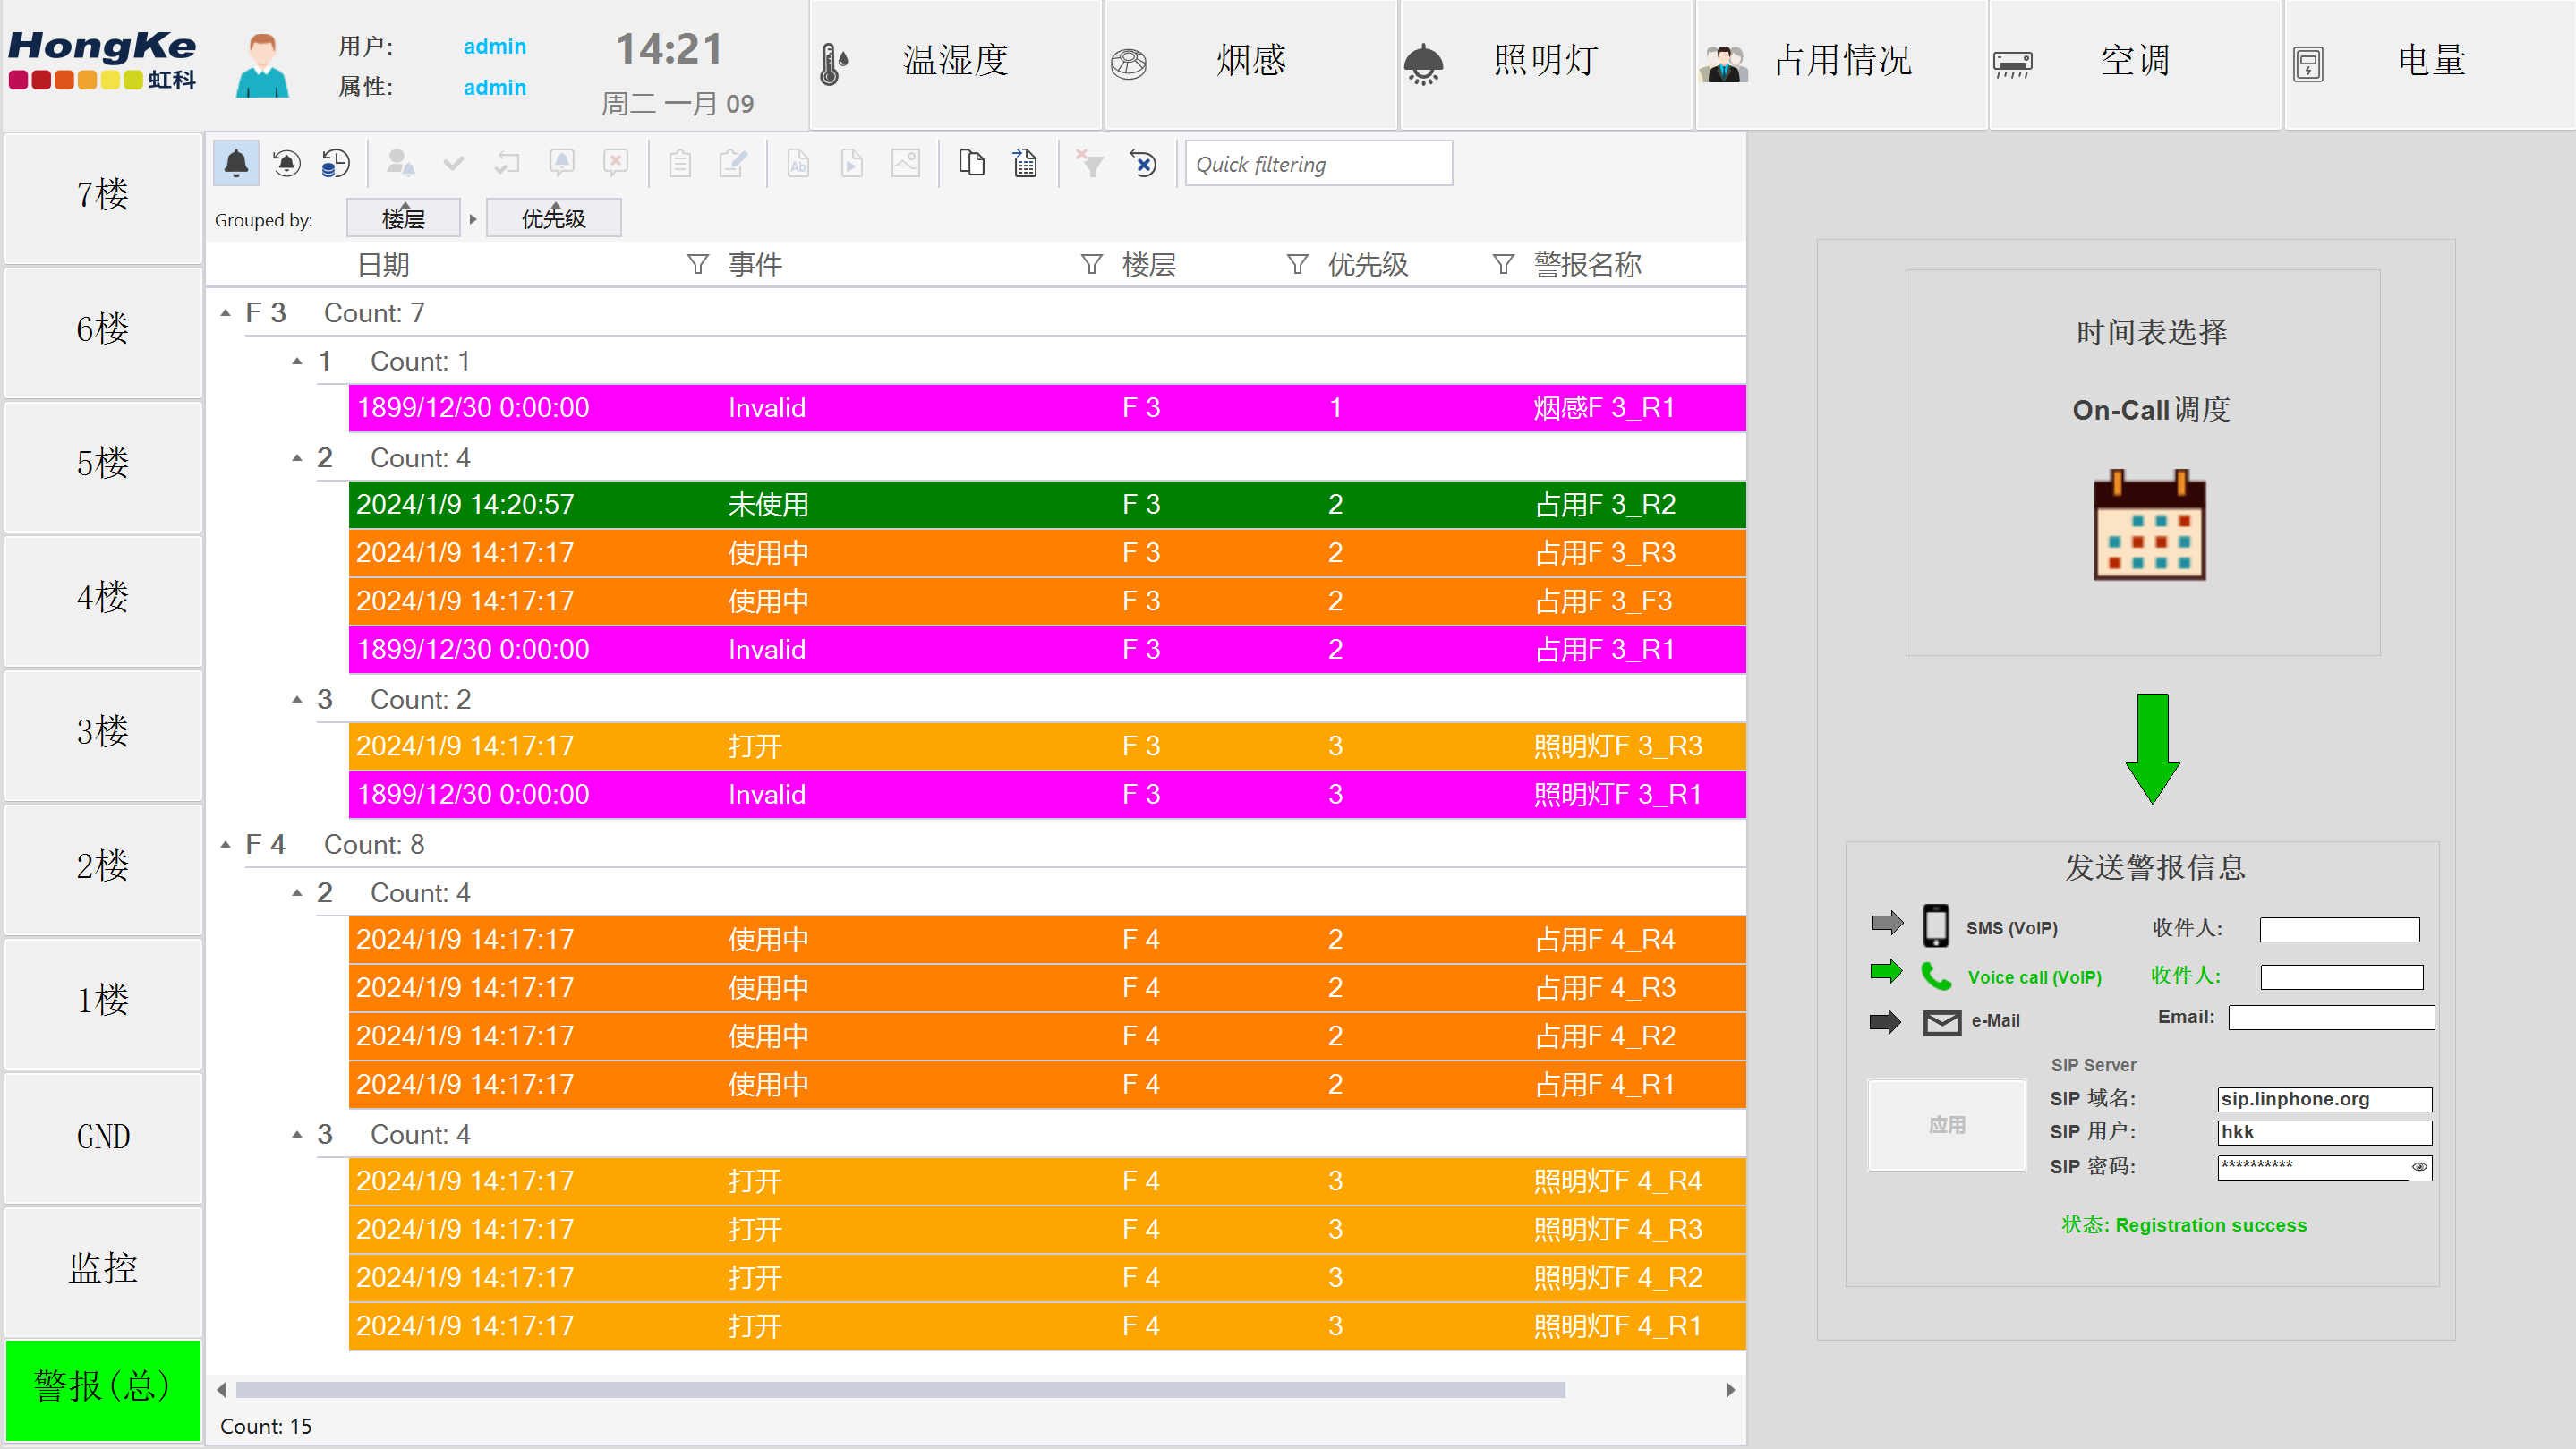Click the Ab text document icon
Viewport: 2576px width, 1449px height.
click(798, 163)
